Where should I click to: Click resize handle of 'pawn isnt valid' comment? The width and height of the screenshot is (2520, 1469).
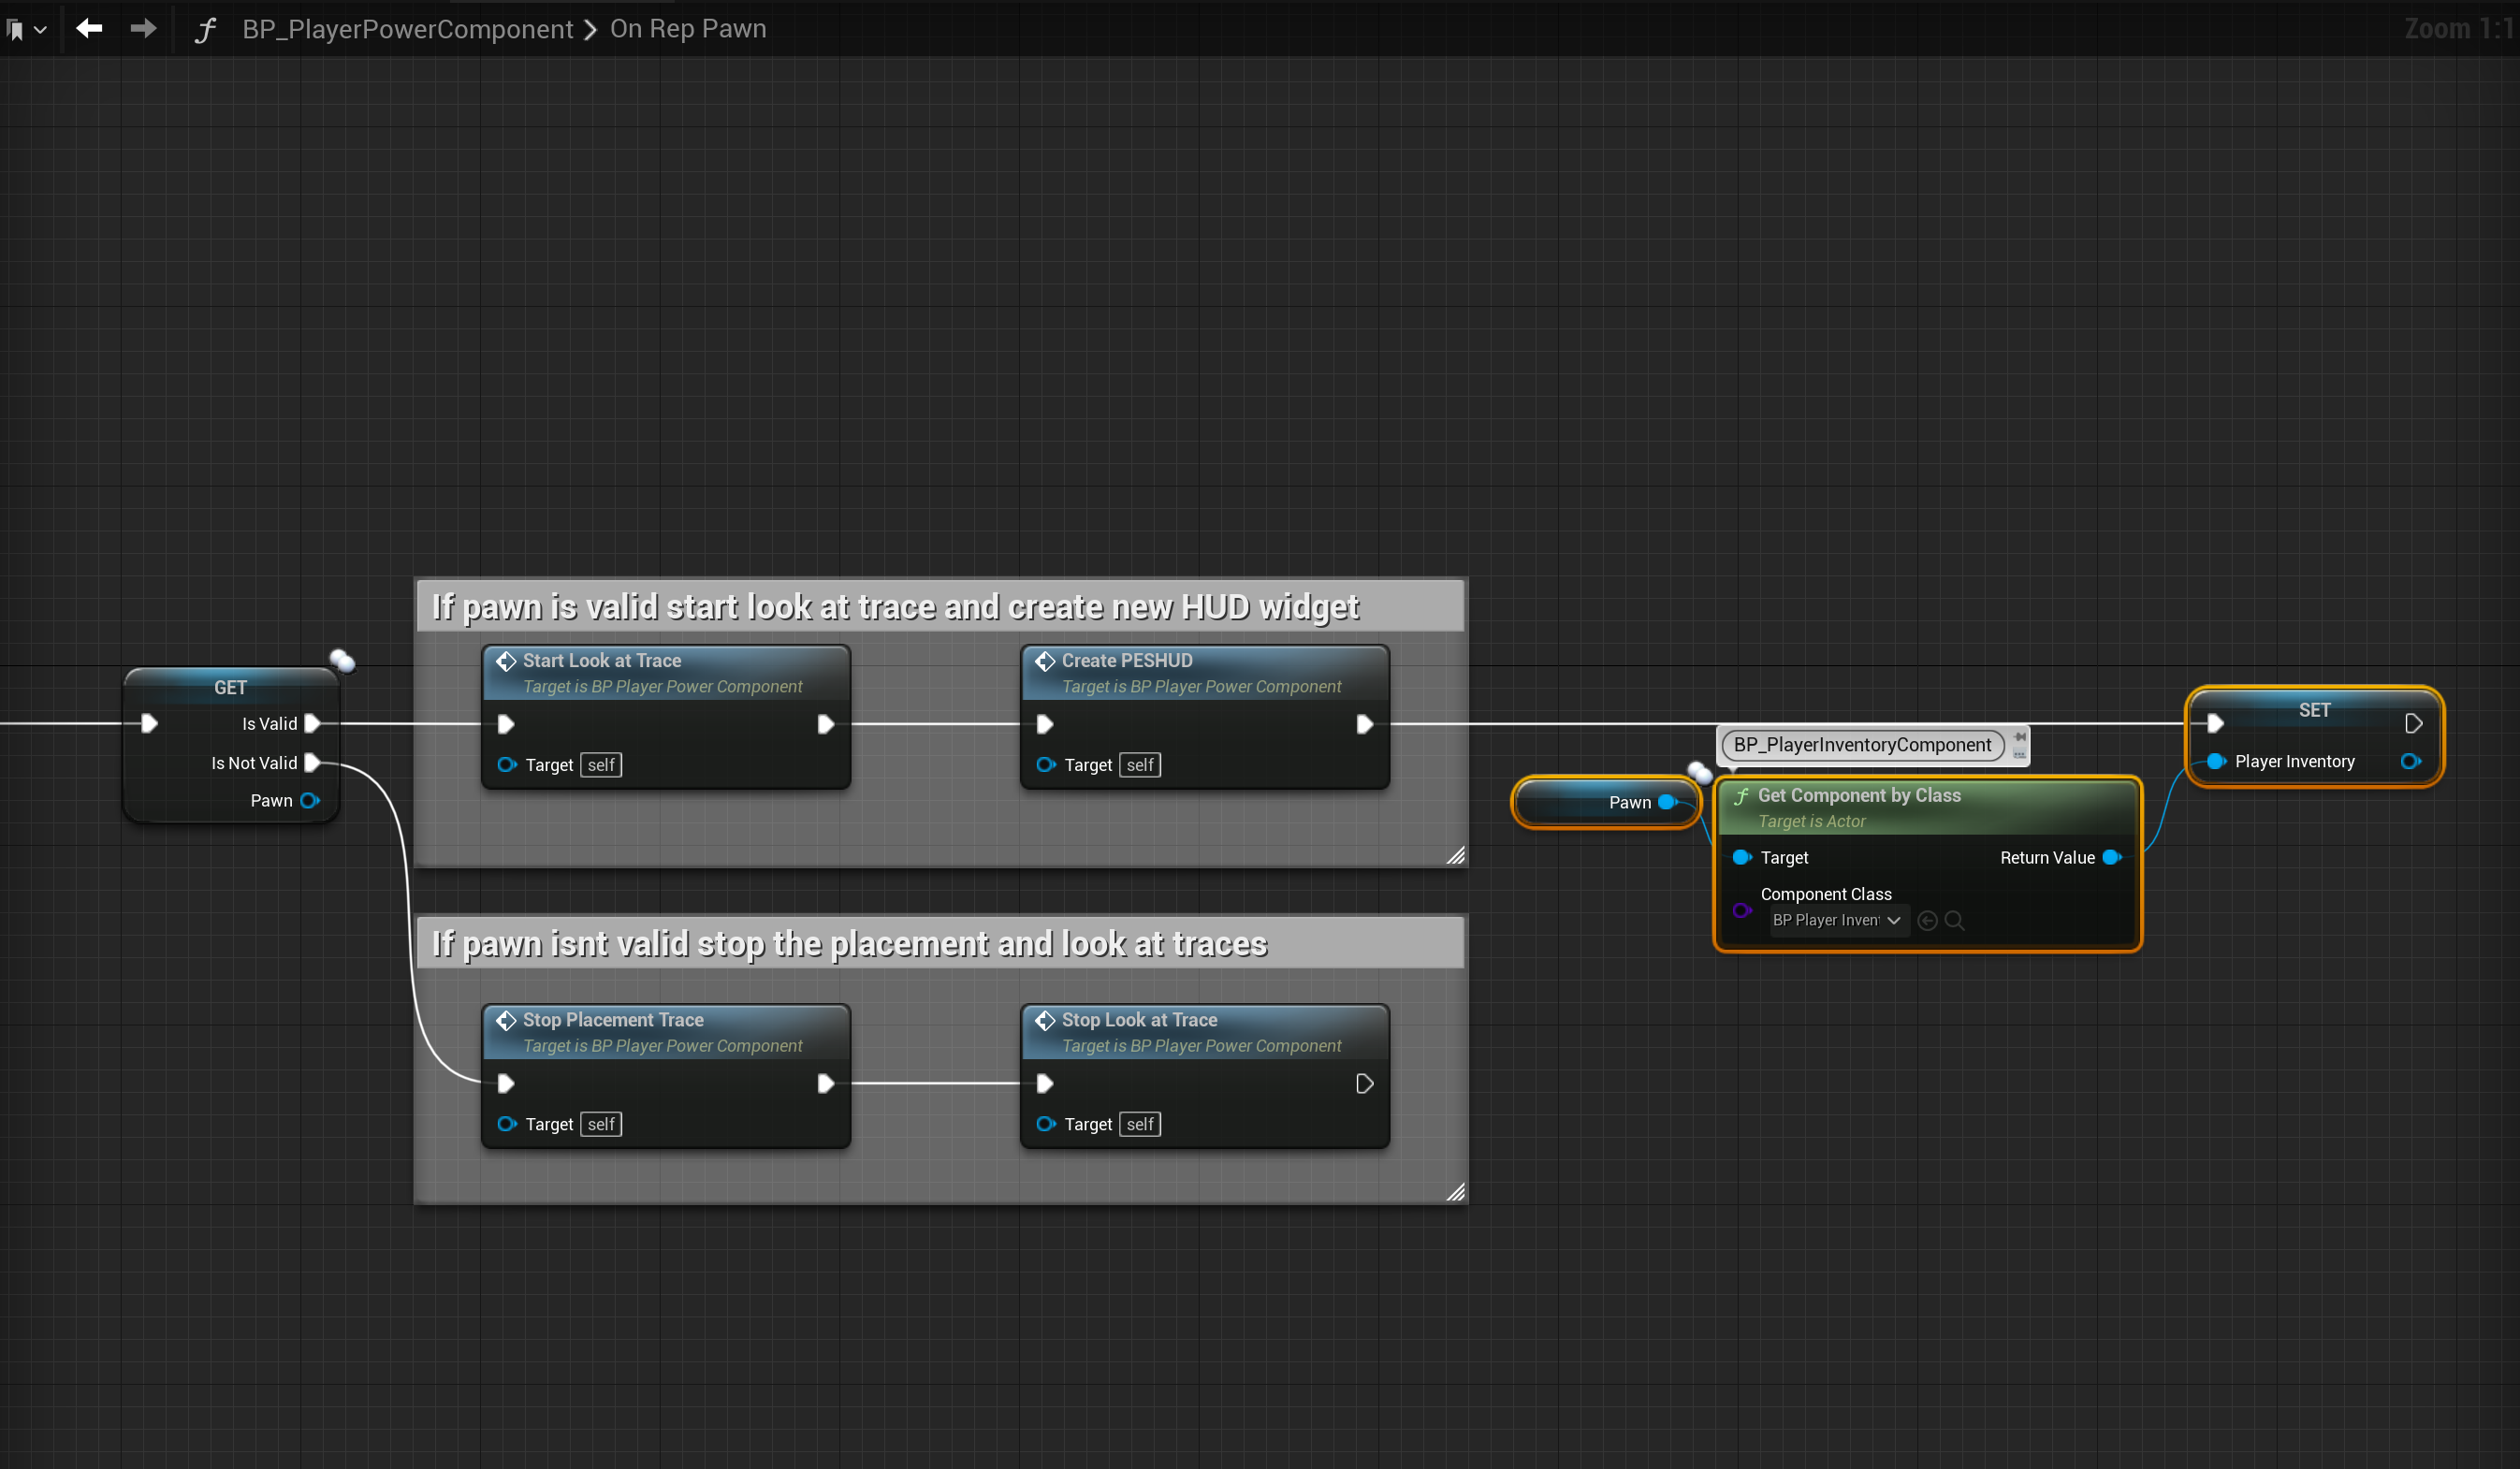(1456, 1192)
